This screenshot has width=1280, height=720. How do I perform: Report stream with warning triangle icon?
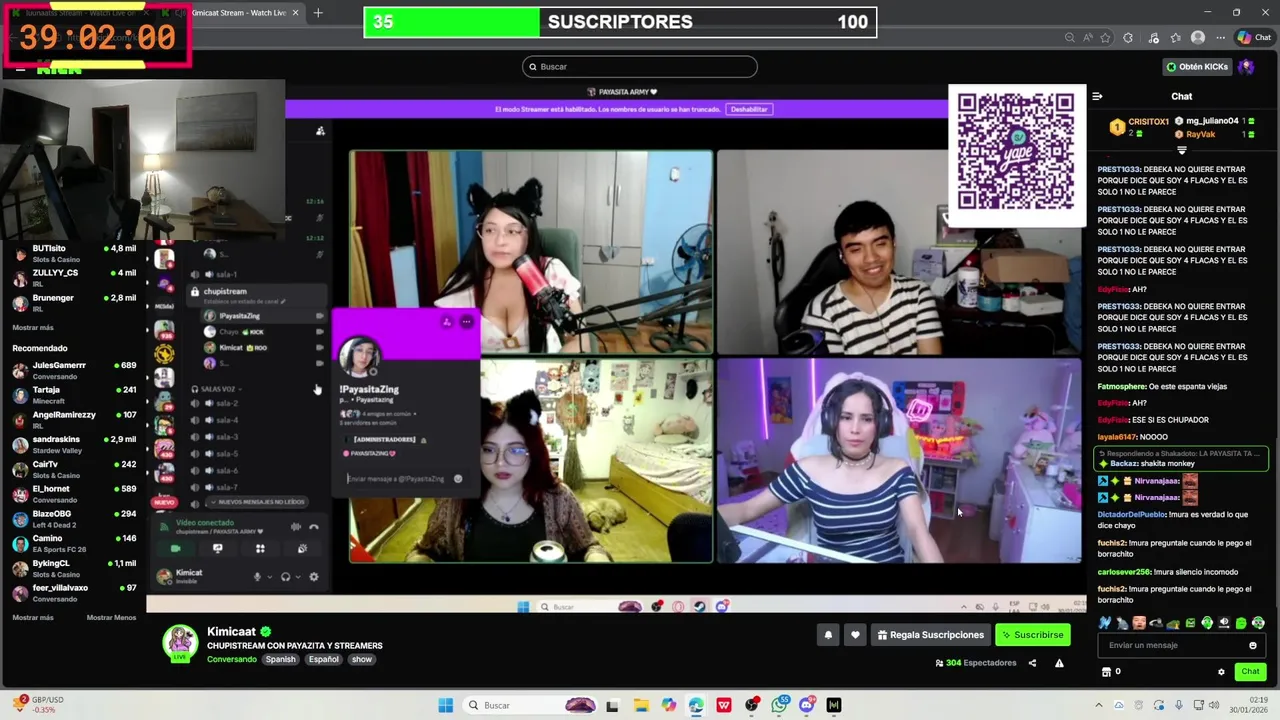tap(1059, 663)
